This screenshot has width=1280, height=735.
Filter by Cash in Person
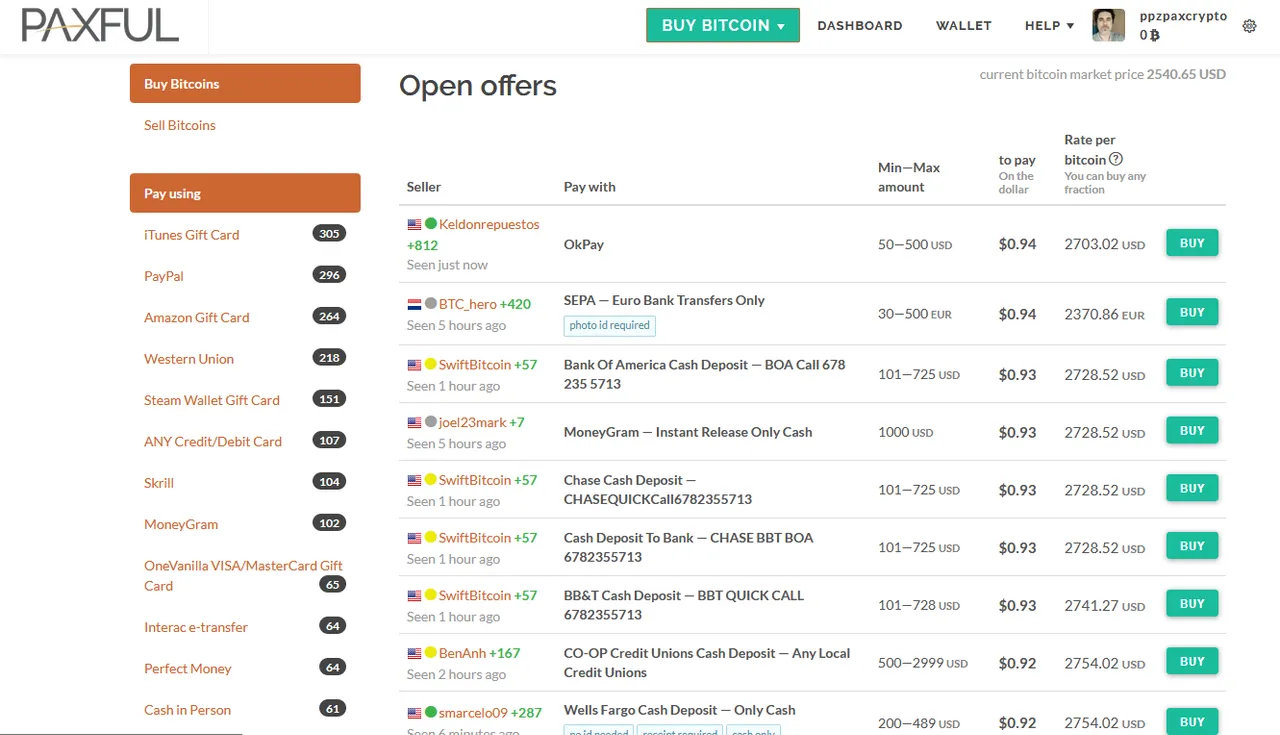pos(187,710)
